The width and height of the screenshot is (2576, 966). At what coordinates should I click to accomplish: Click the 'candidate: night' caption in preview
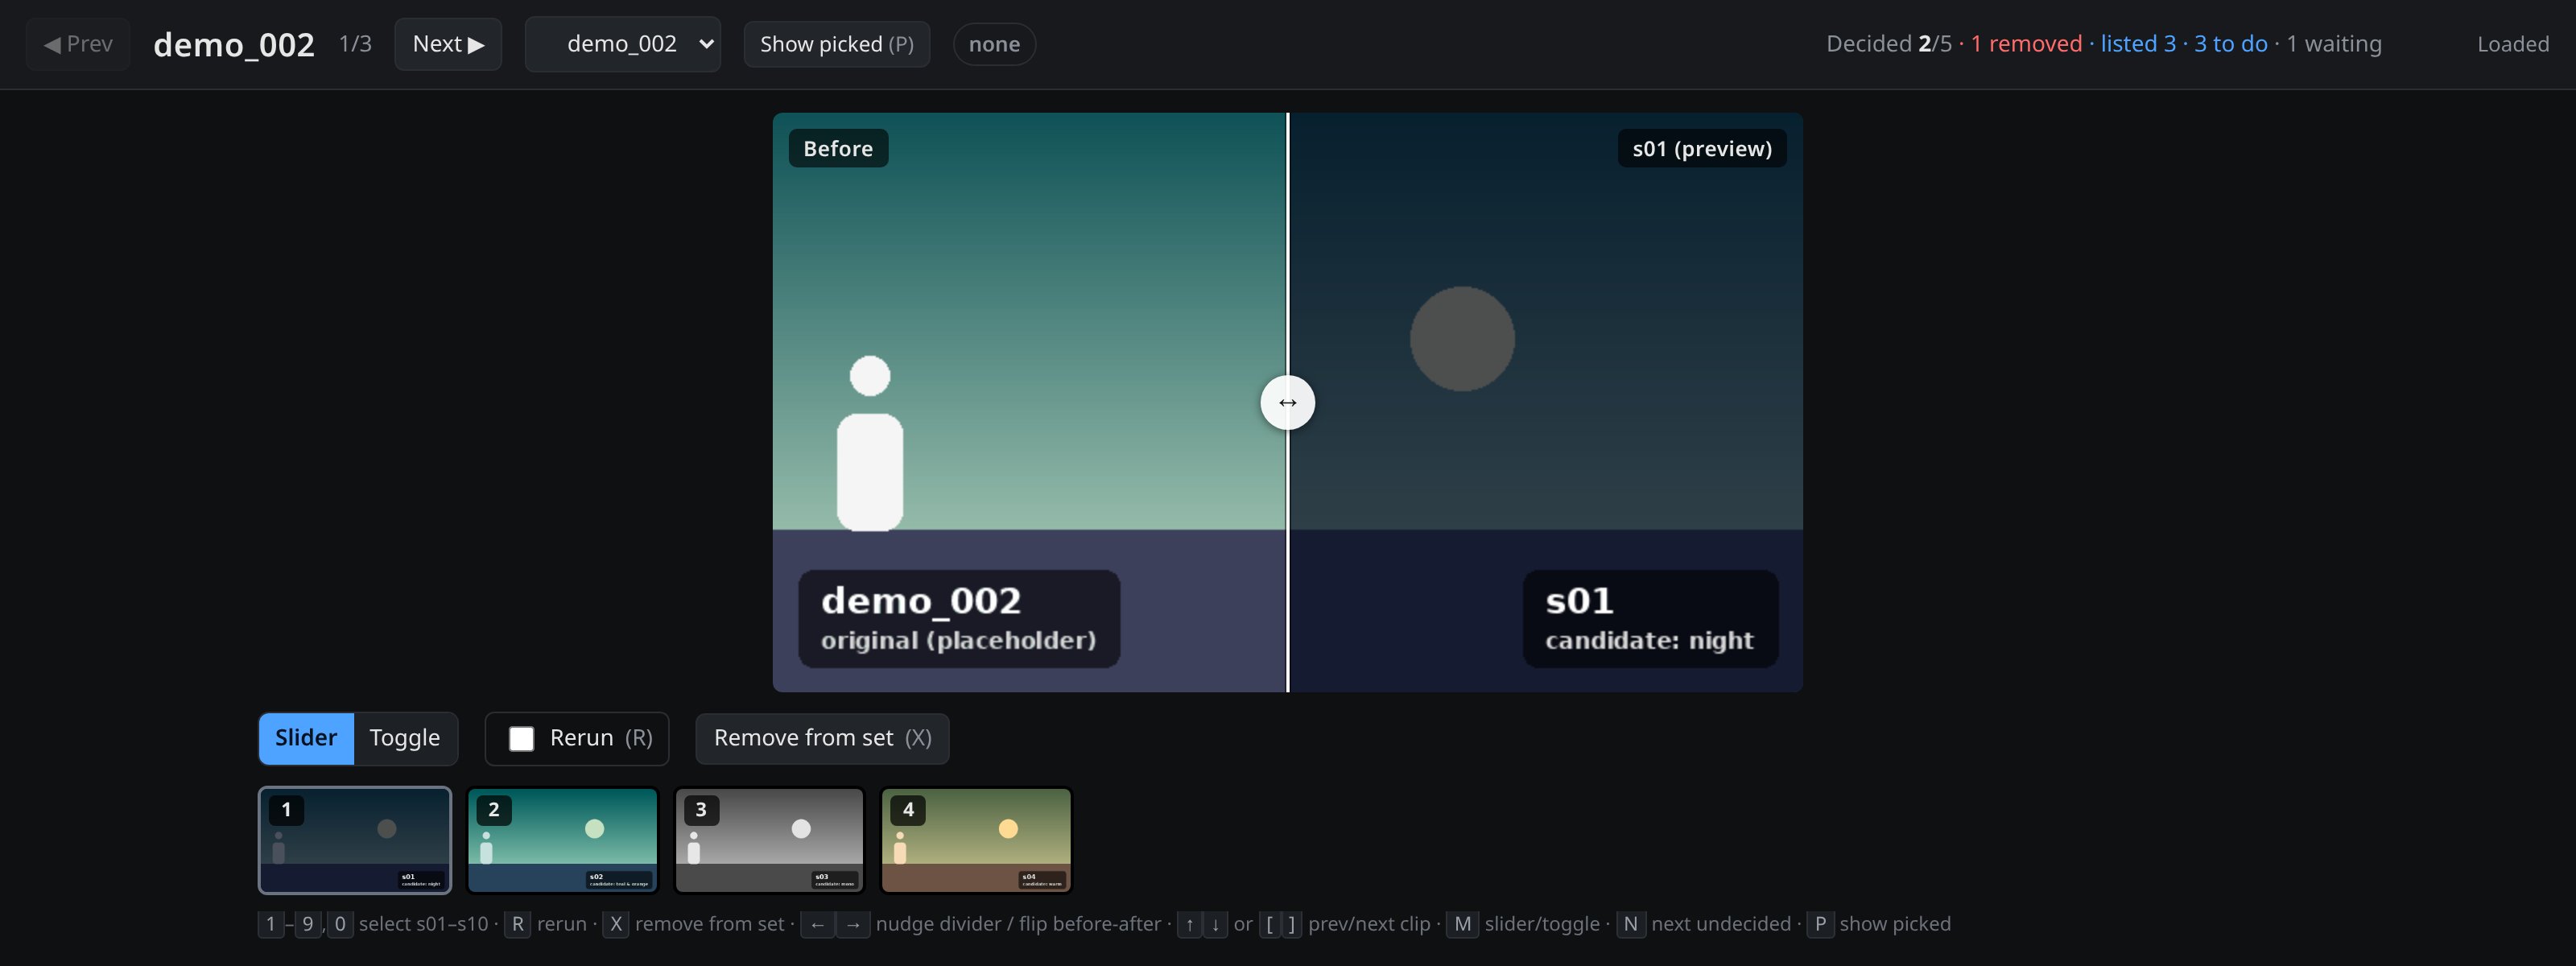tap(1649, 640)
